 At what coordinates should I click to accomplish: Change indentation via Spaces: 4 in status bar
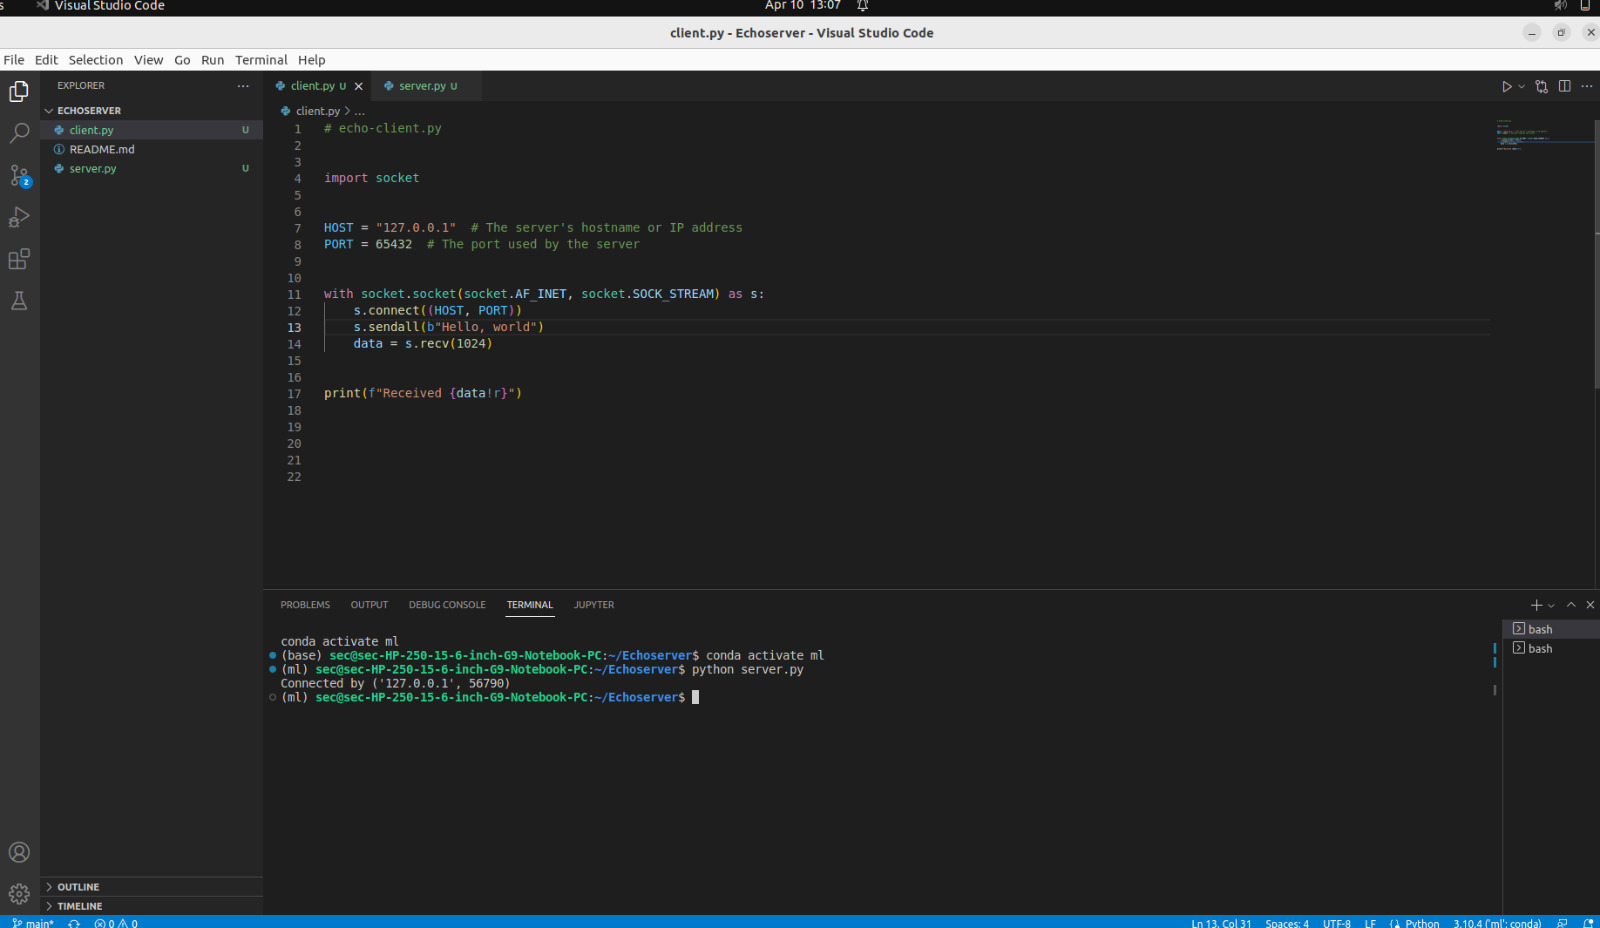point(1286,922)
